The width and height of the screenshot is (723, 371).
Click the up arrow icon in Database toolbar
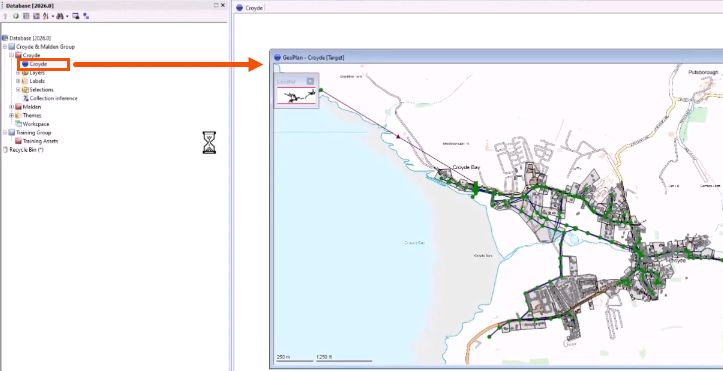[x=5, y=16]
